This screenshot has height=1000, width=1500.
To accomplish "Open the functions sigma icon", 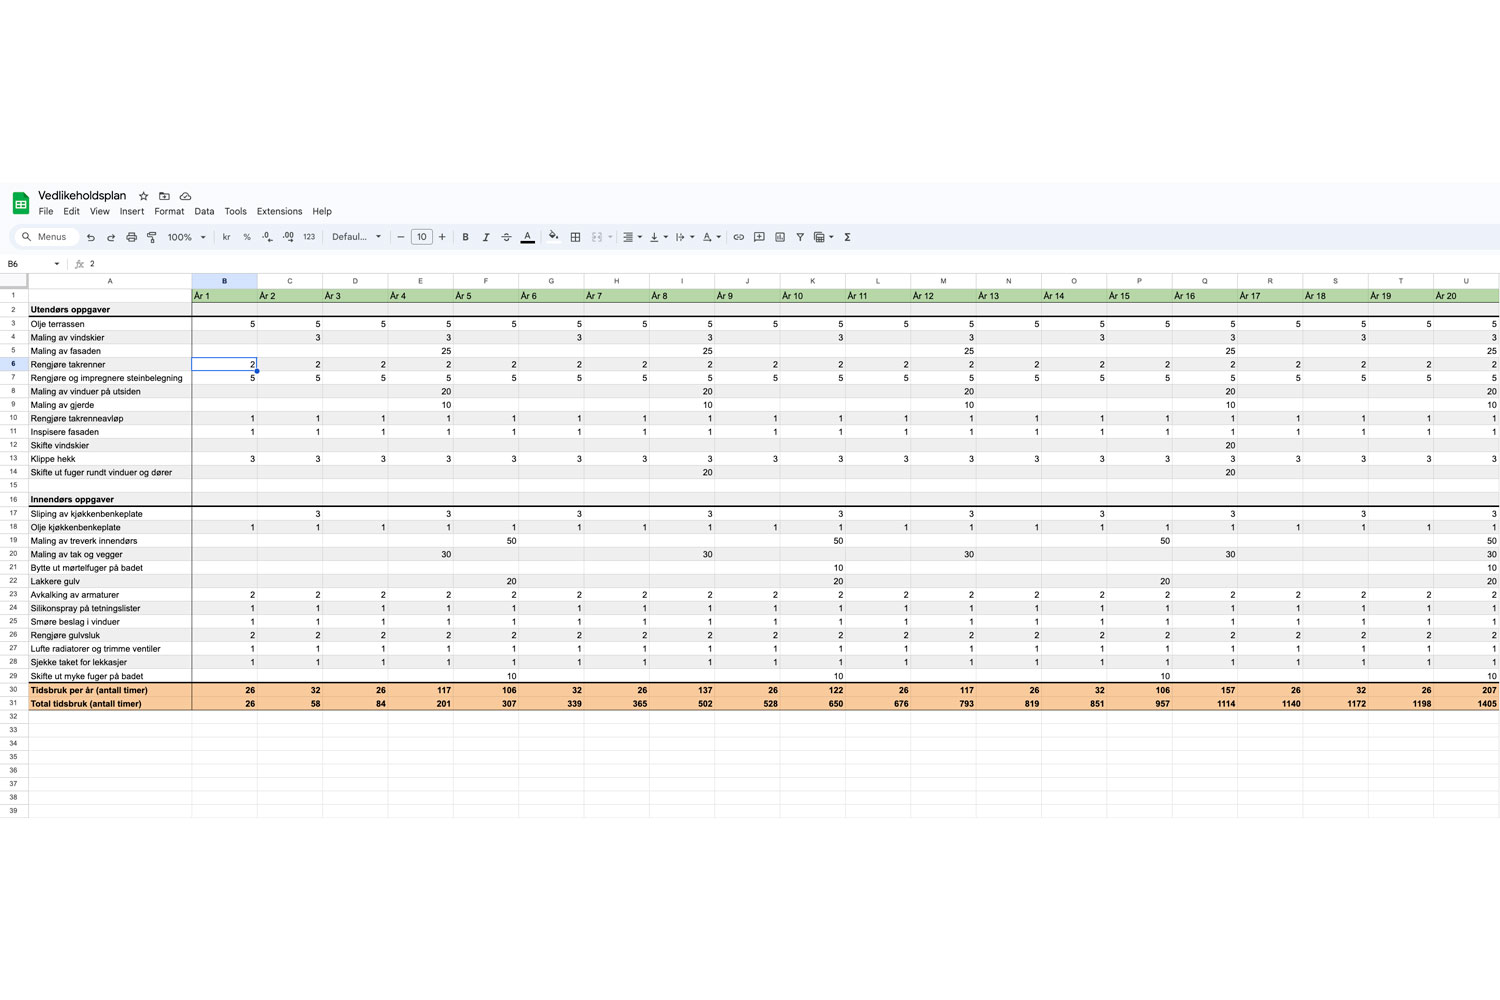I will tap(847, 237).
